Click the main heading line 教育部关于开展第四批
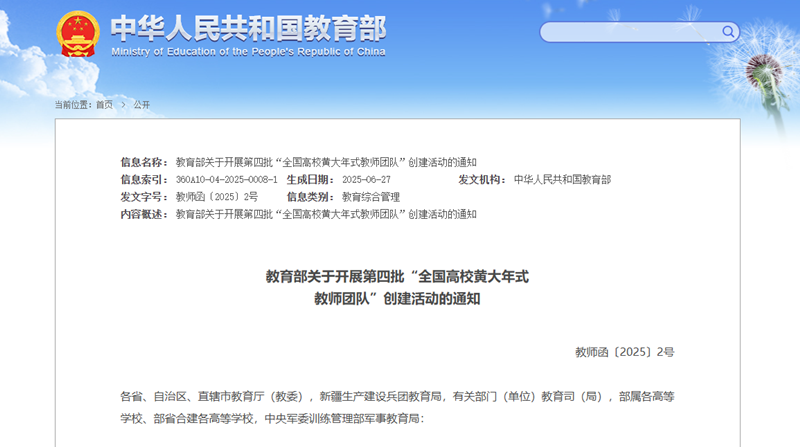 click(397, 277)
